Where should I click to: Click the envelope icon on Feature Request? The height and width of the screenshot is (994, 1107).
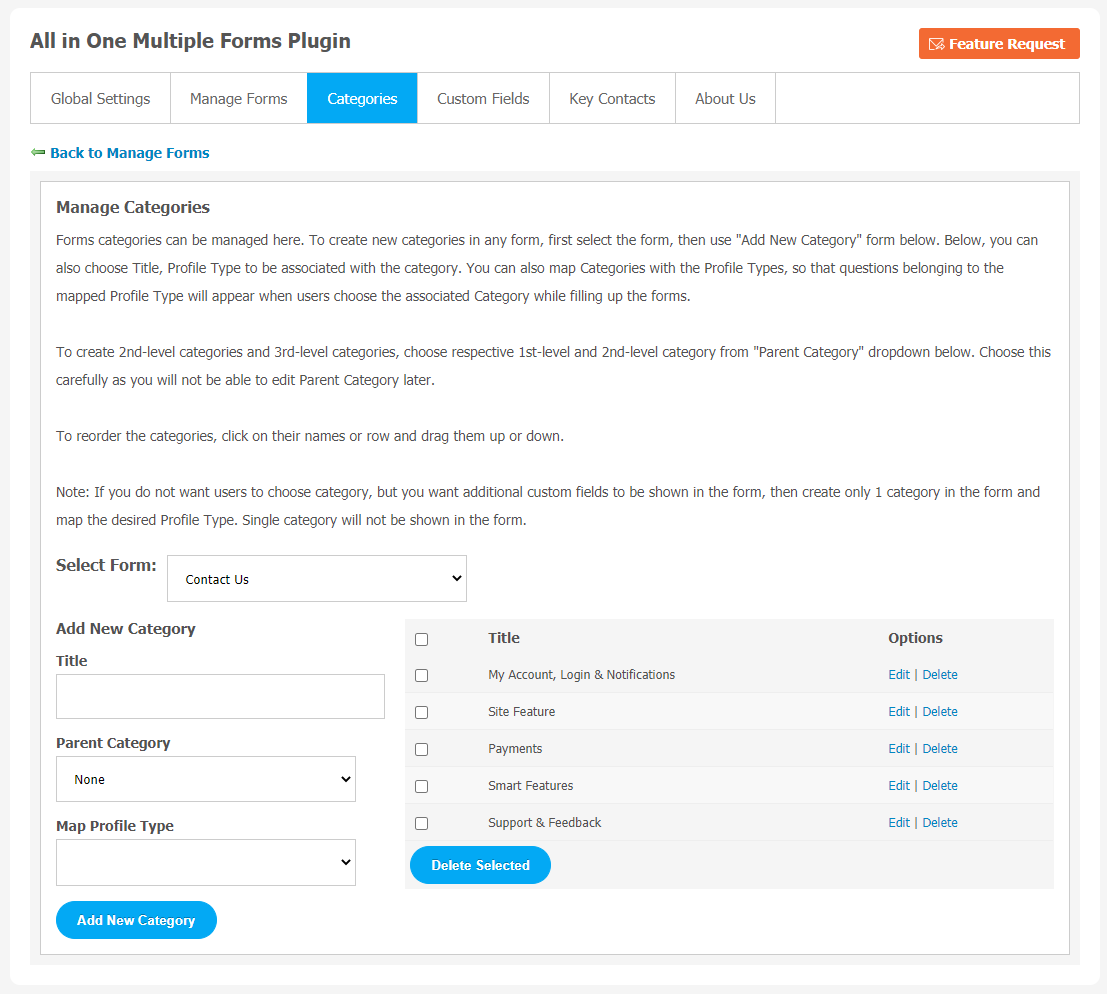coord(936,44)
